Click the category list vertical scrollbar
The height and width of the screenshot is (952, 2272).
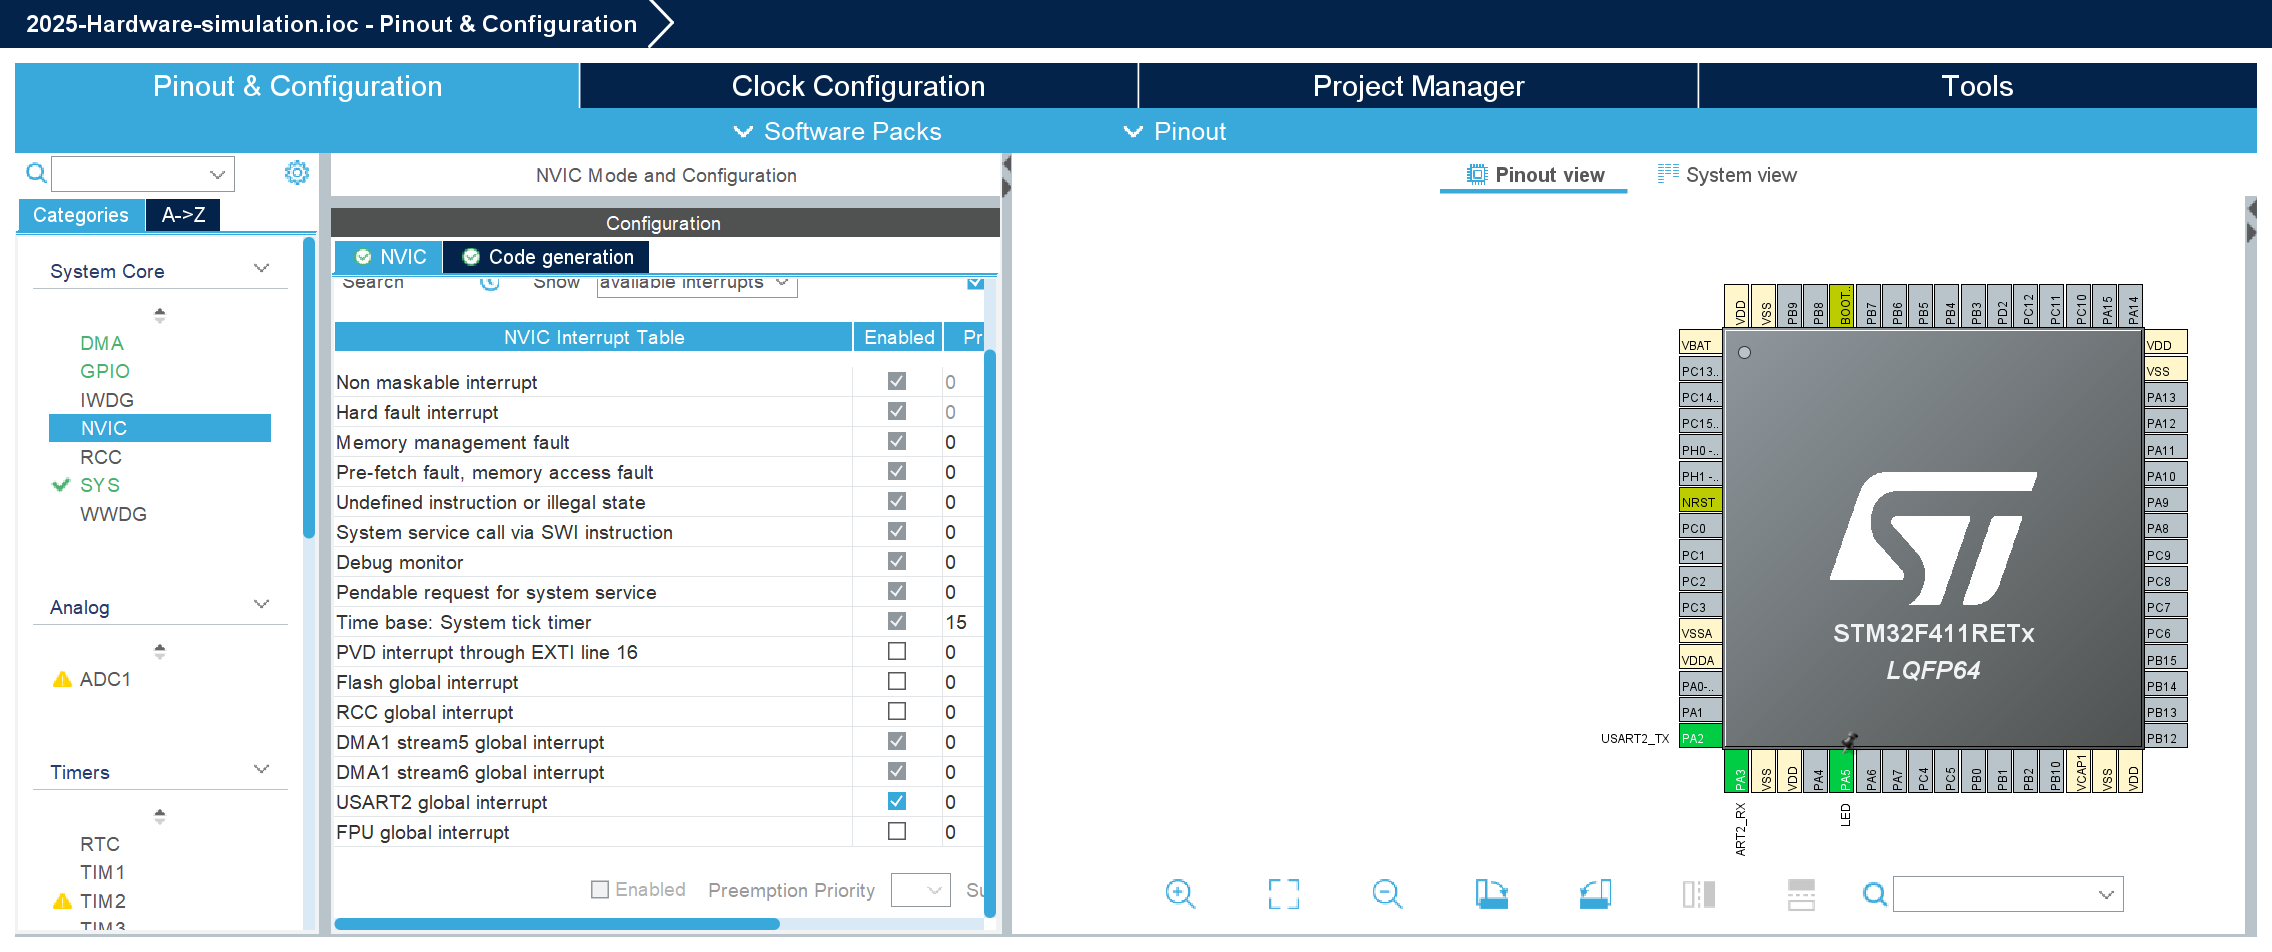click(309, 388)
